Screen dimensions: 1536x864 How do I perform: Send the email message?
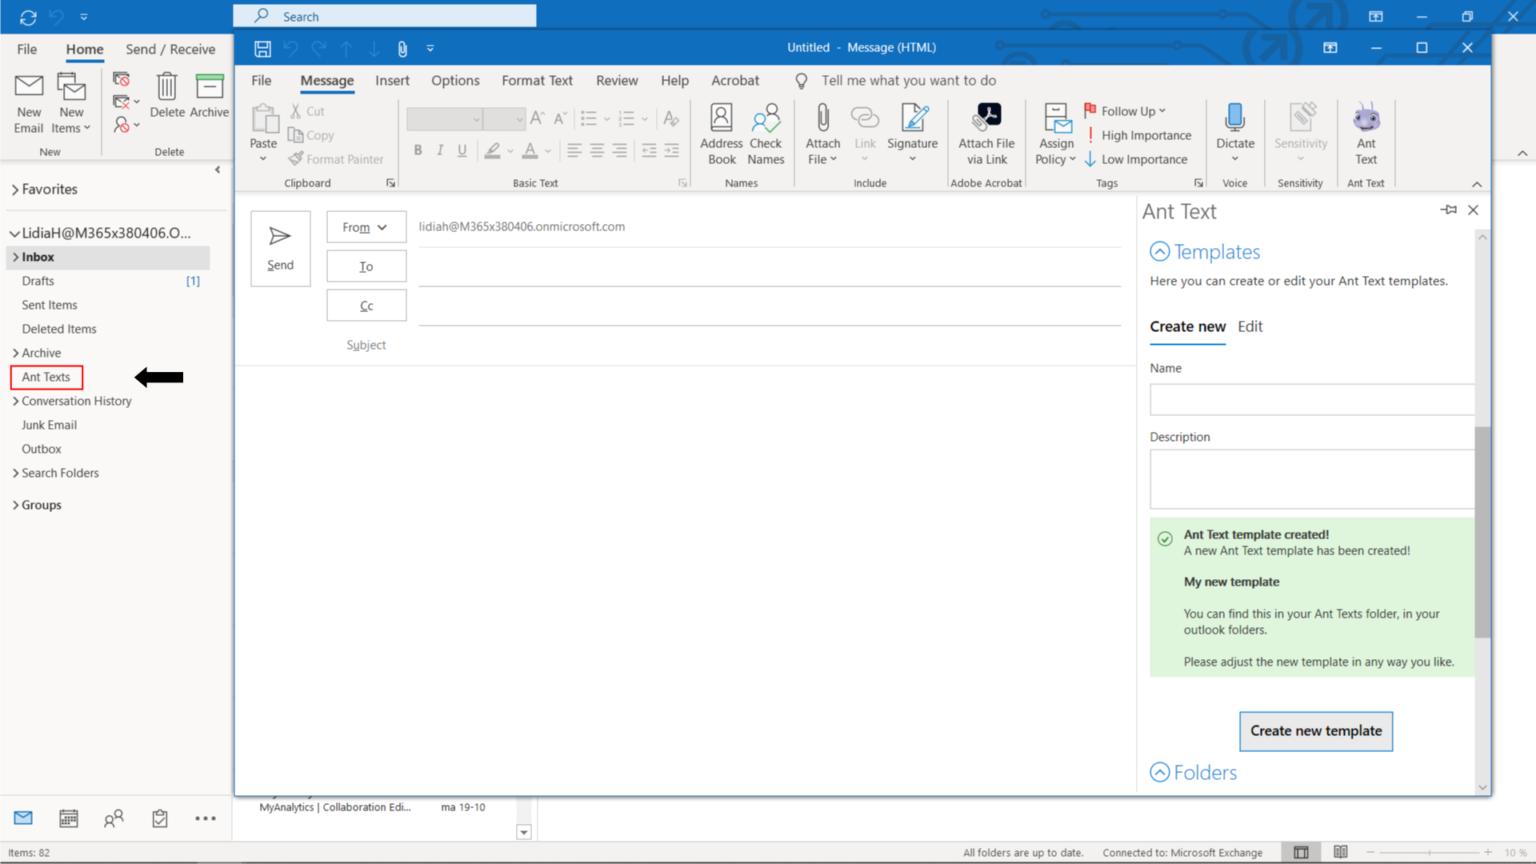pyautogui.click(x=280, y=248)
